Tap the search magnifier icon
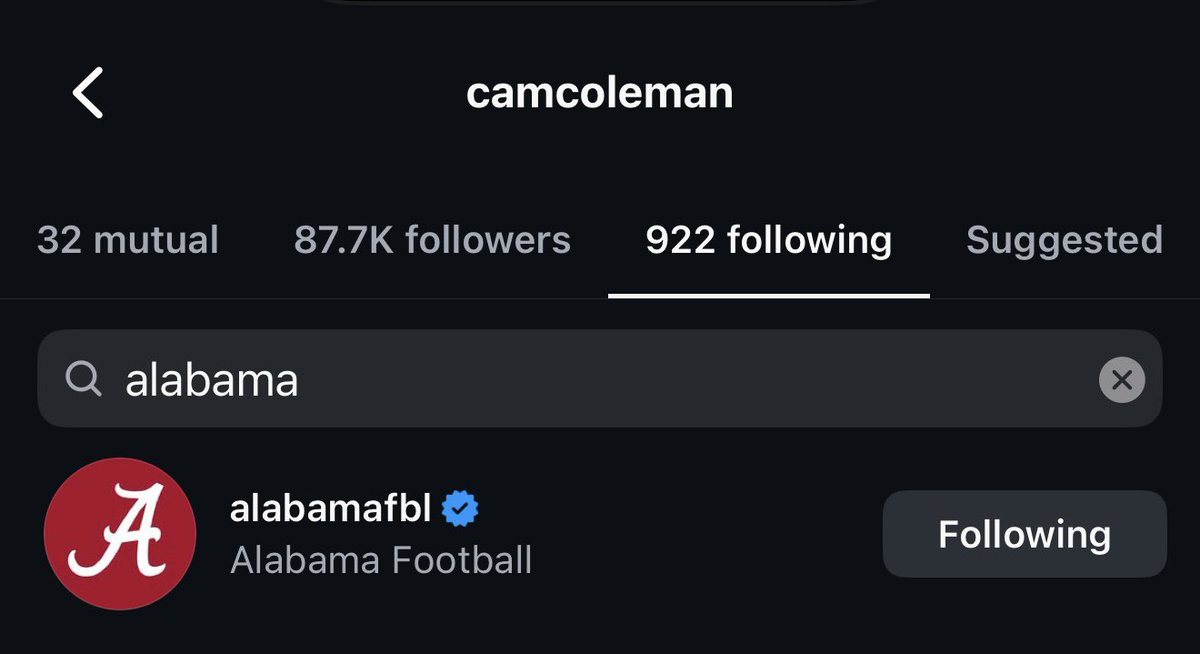 tap(84, 379)
